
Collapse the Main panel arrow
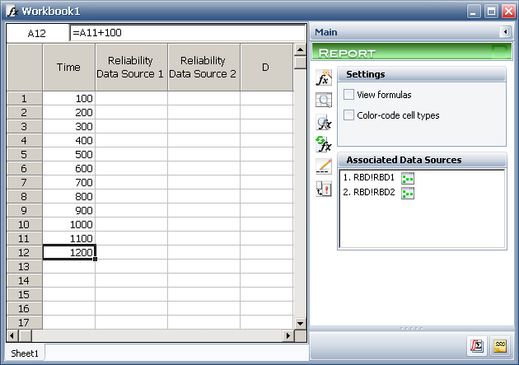(505, 32)
